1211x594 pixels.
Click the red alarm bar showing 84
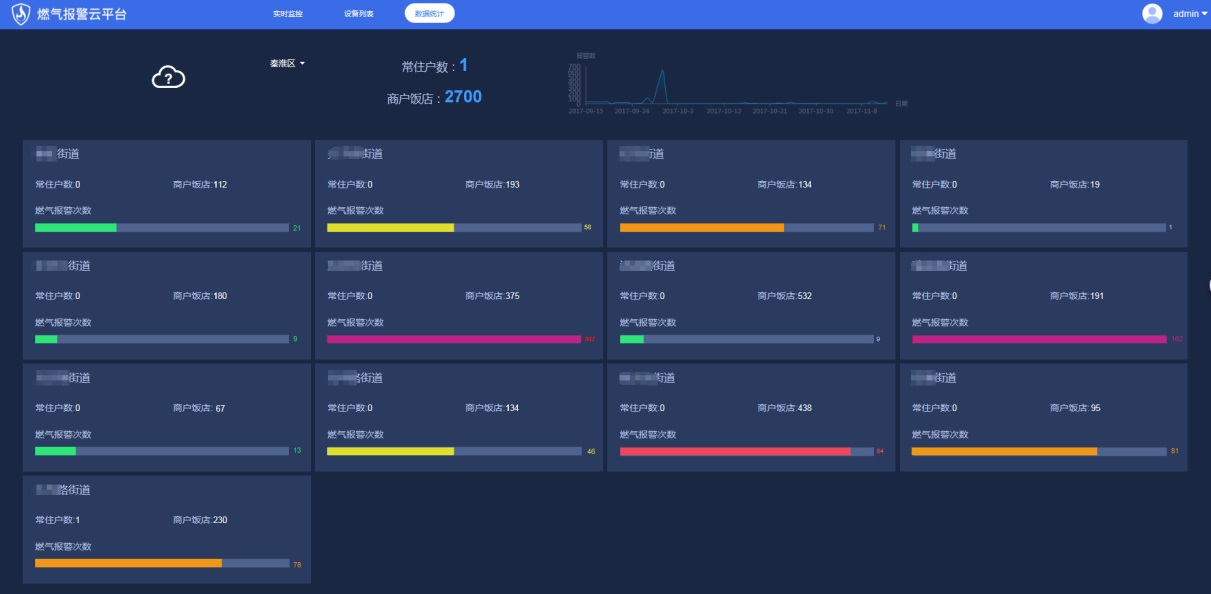pyautogui.click(x=735, y=452)
